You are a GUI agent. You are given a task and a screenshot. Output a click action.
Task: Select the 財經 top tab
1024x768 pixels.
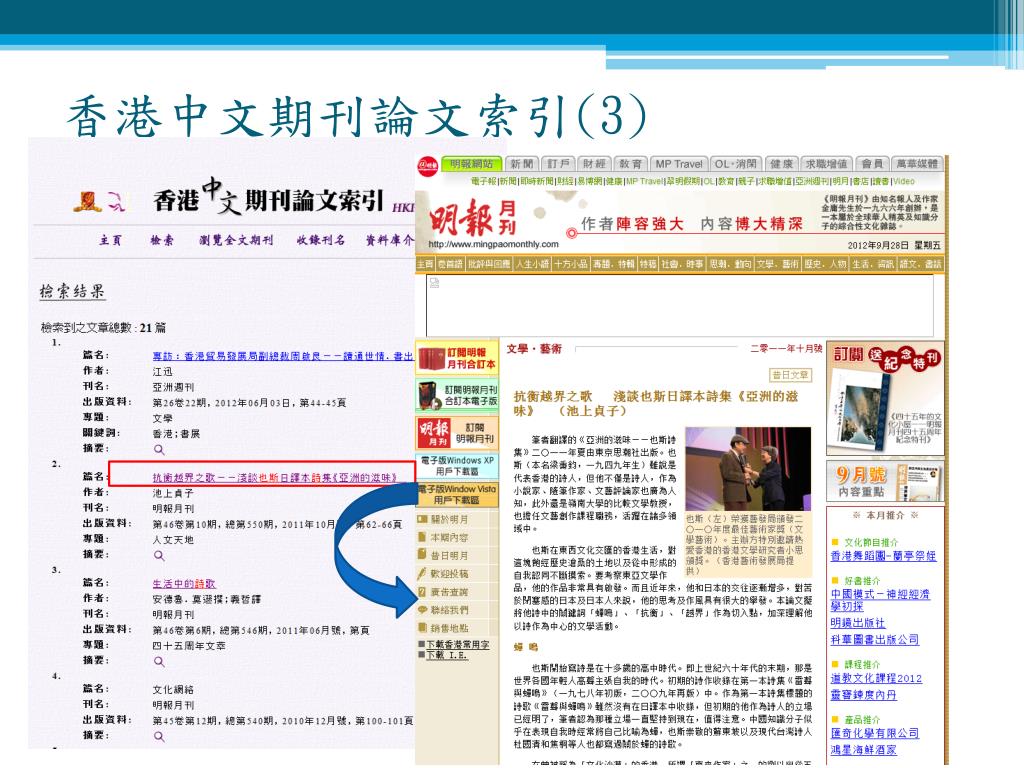tap(594, 164)
